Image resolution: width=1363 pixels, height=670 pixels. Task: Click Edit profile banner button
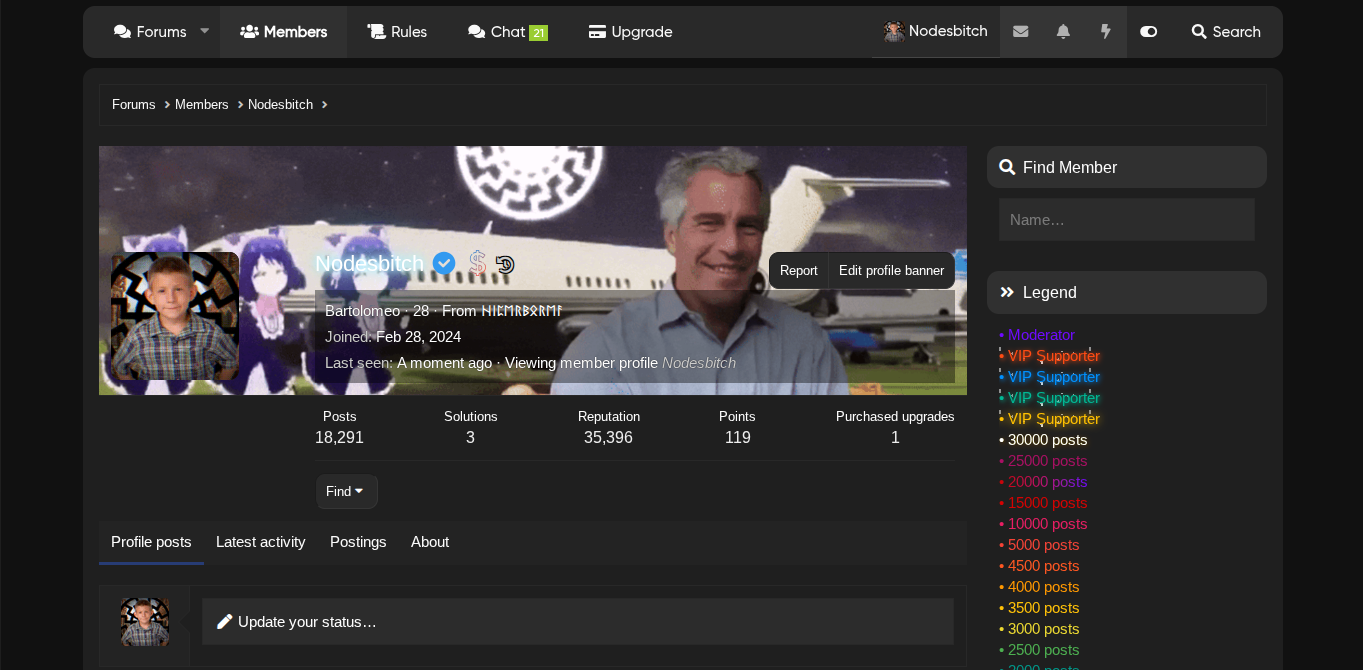tap(891, 271)
